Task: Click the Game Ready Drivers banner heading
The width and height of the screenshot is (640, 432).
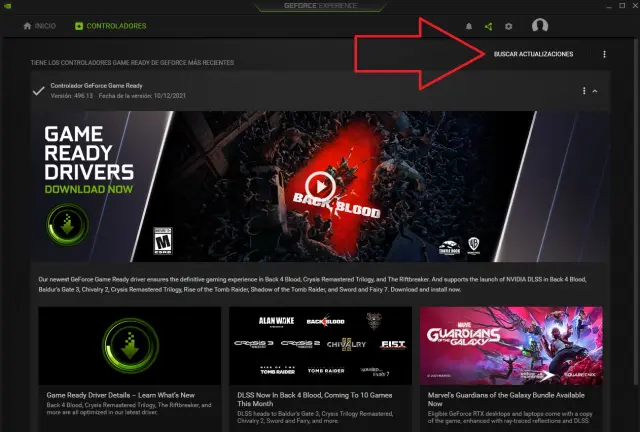Action: [x=90, y=152]
